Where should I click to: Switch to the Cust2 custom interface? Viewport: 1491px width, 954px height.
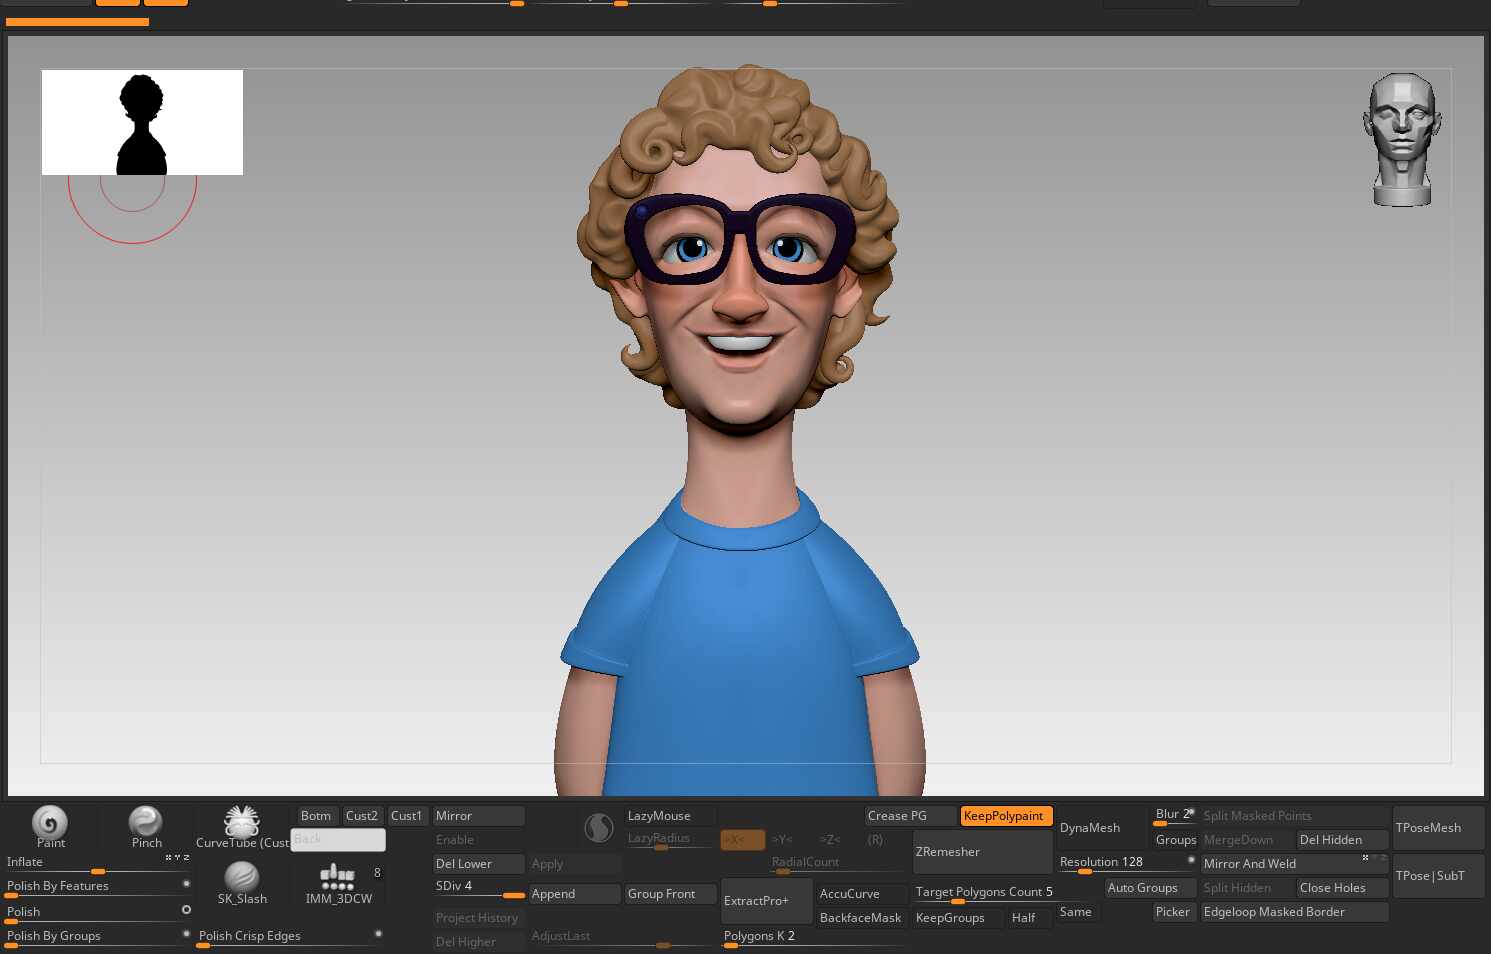point(362,816)
